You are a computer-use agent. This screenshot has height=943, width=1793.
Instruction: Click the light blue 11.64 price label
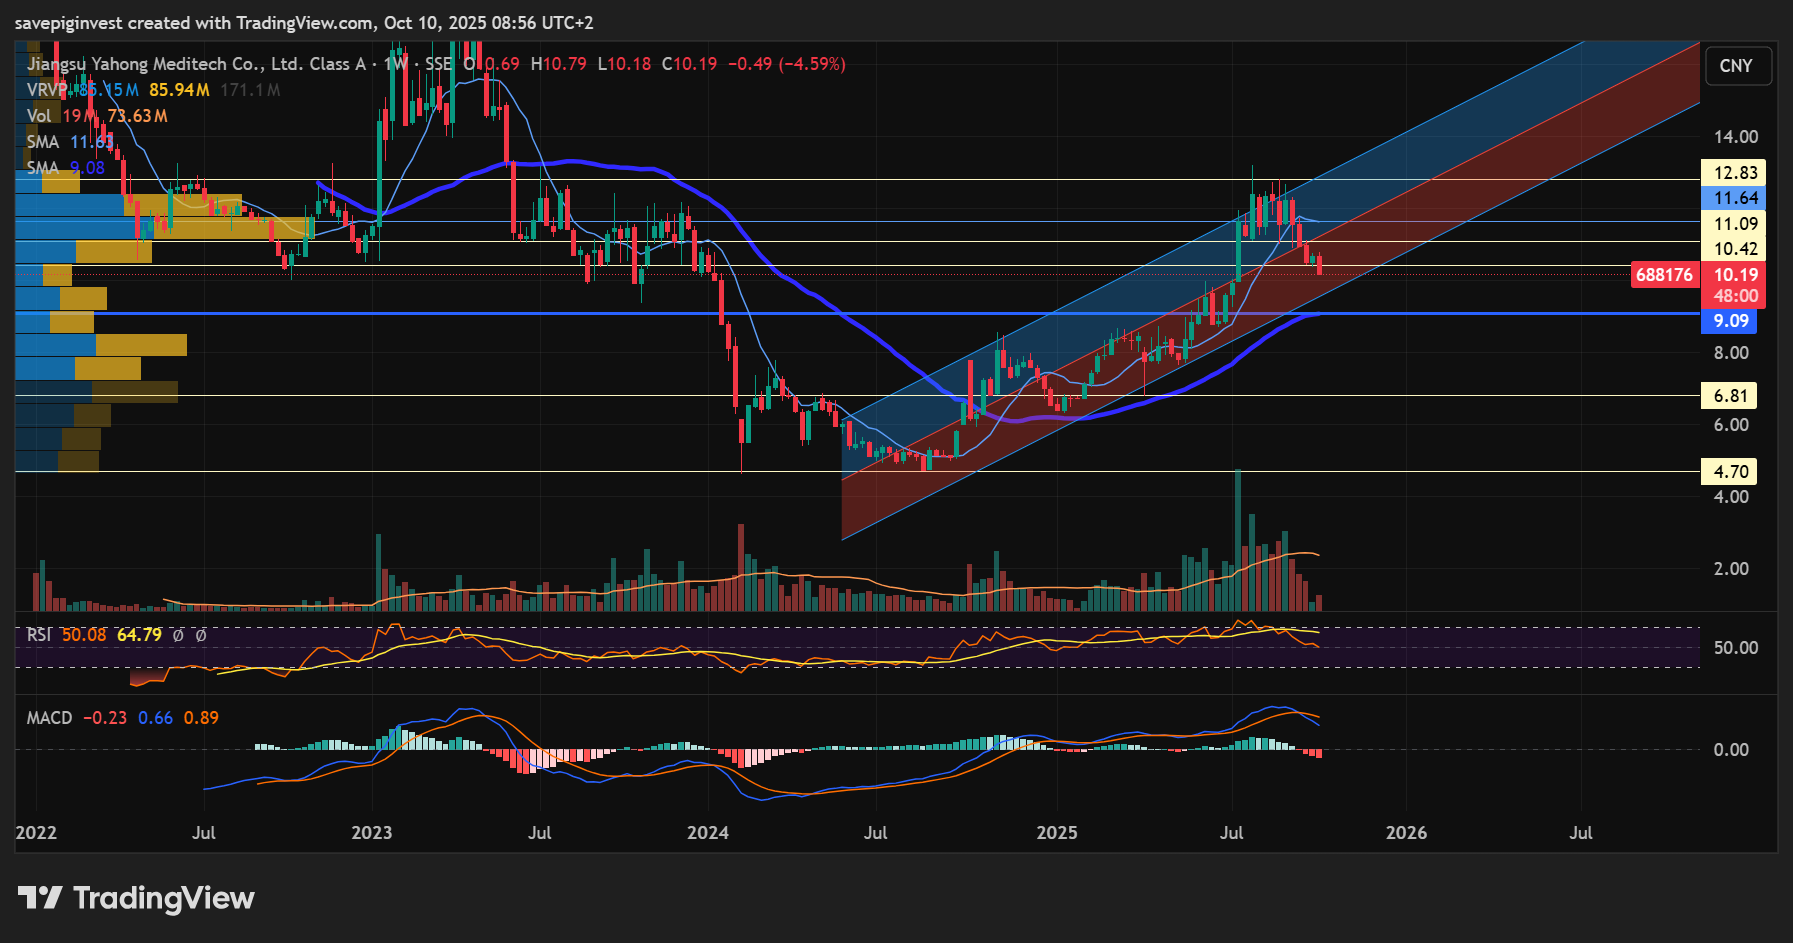1735,198
